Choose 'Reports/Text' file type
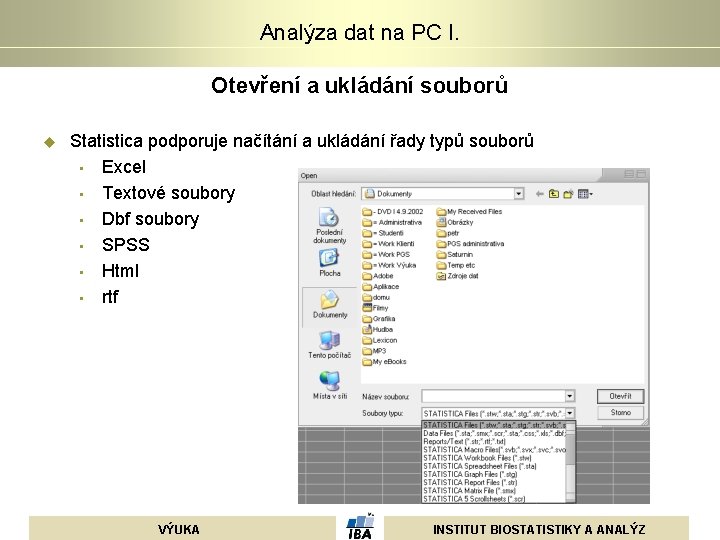 494,442
